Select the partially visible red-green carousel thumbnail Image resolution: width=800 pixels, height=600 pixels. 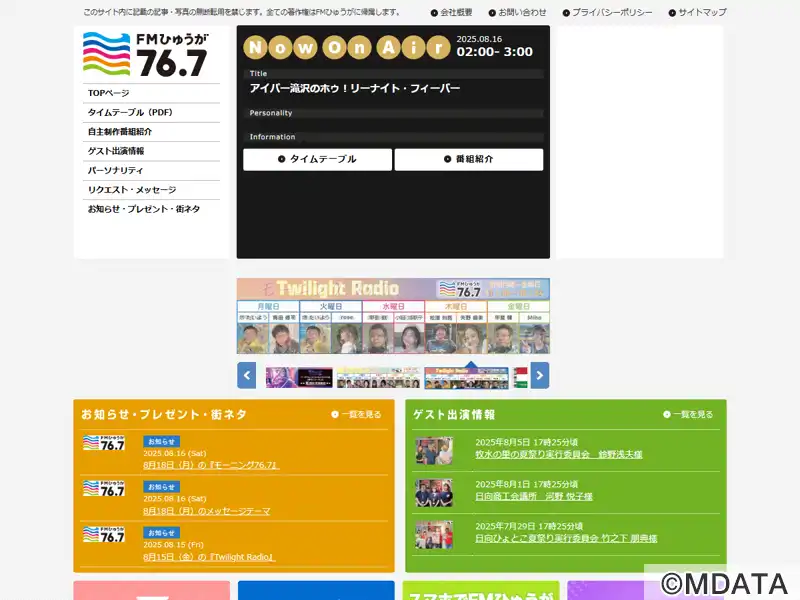pos(520,378)
